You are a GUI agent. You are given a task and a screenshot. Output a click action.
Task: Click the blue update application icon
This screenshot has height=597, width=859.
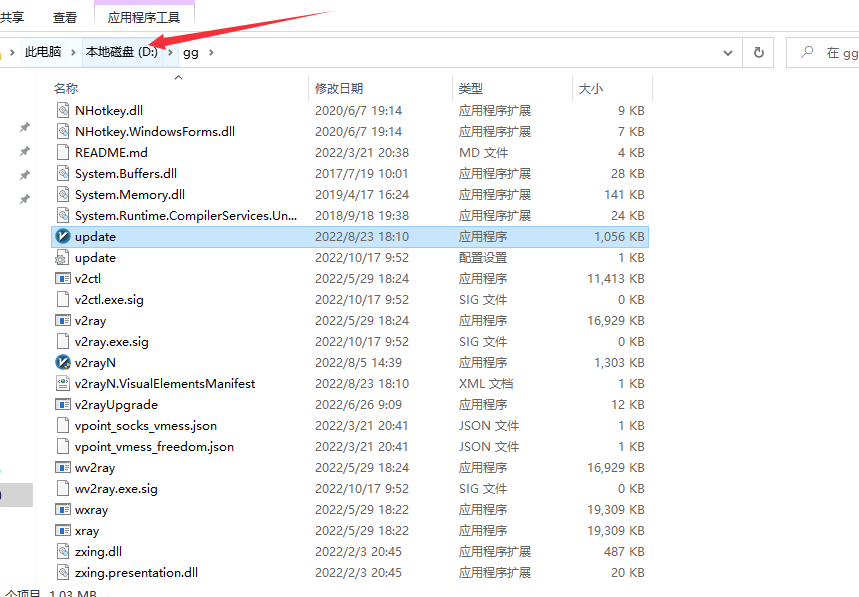63,237
